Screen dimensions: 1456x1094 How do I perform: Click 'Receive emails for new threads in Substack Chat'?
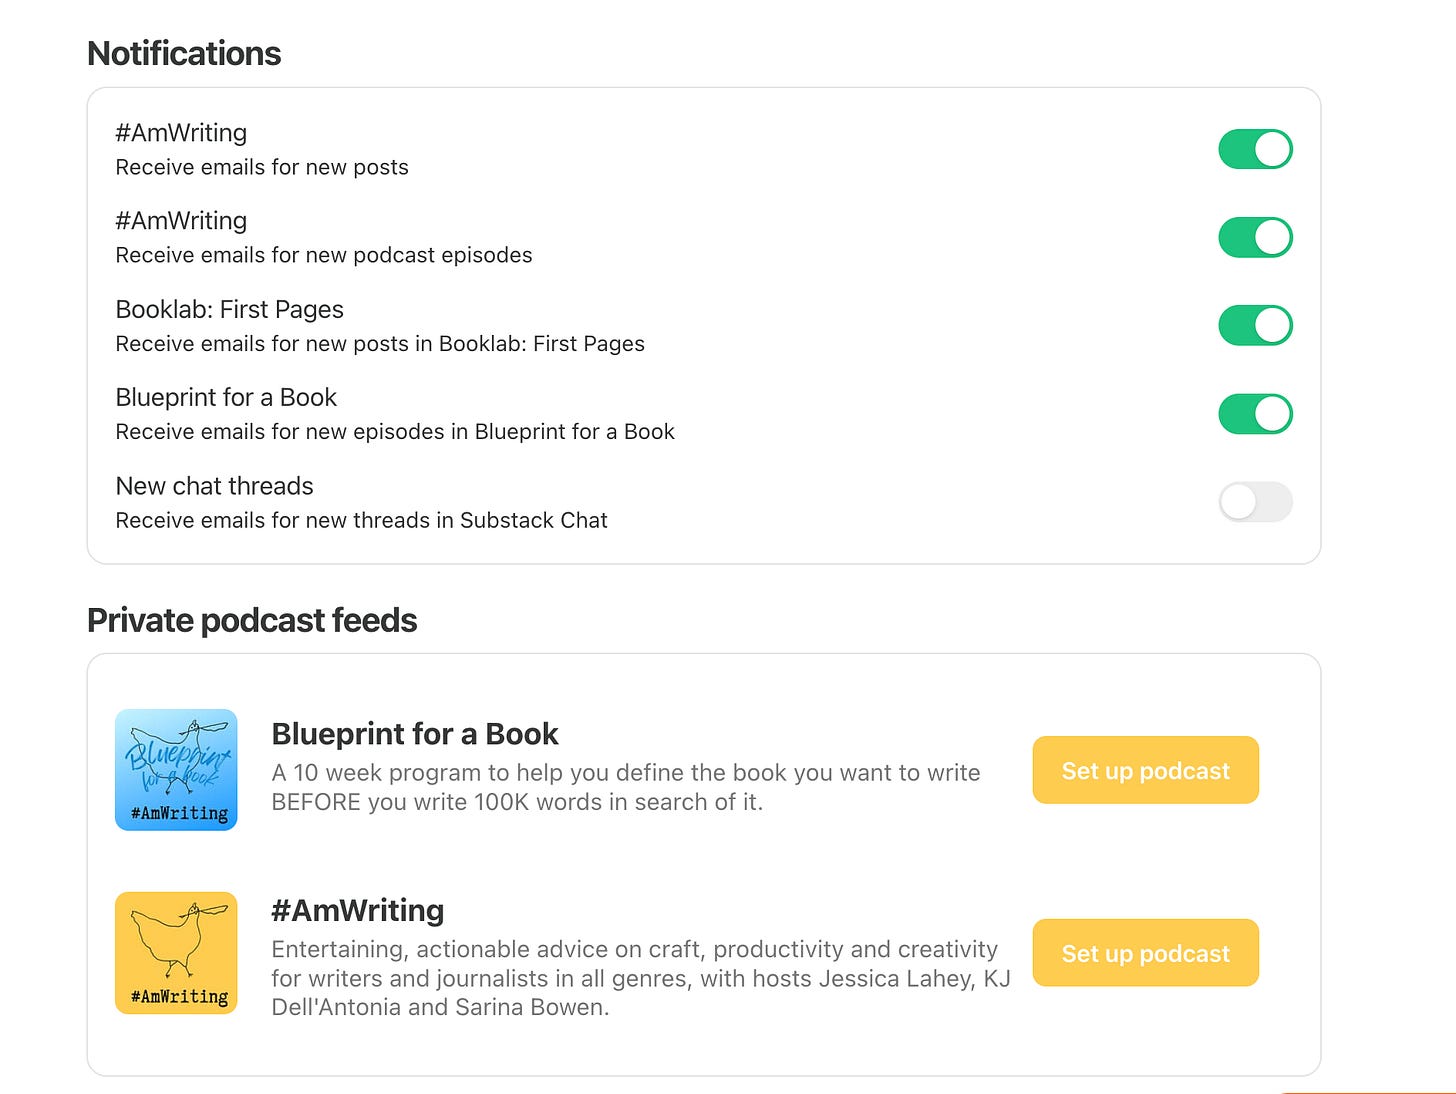click(362, 520)
